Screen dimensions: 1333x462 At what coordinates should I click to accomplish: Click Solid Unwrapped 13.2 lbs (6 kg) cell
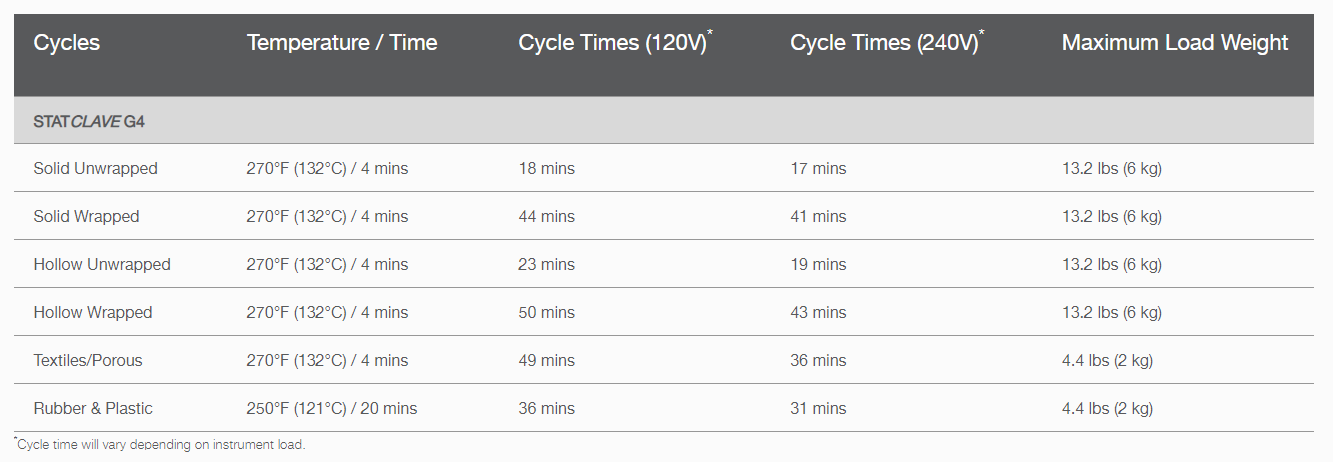point(1112,169)
